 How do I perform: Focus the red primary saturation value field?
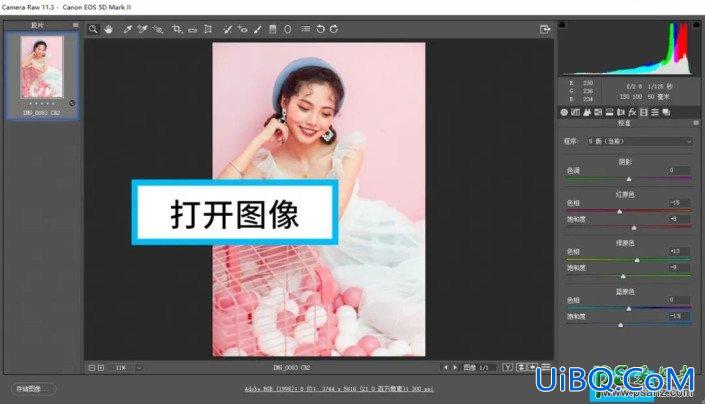point(678,219)
